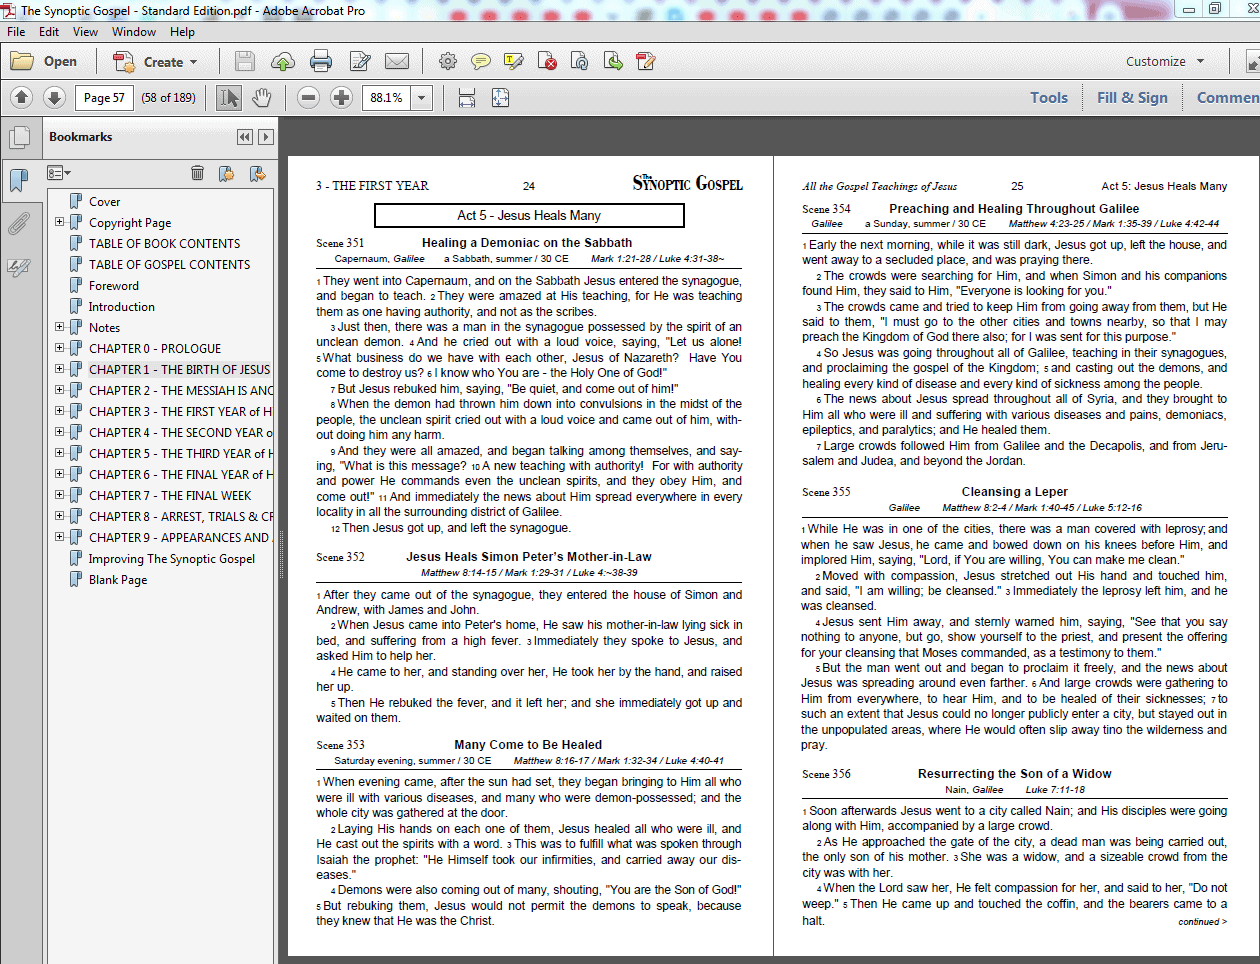Open the View menu

[85, 32]
